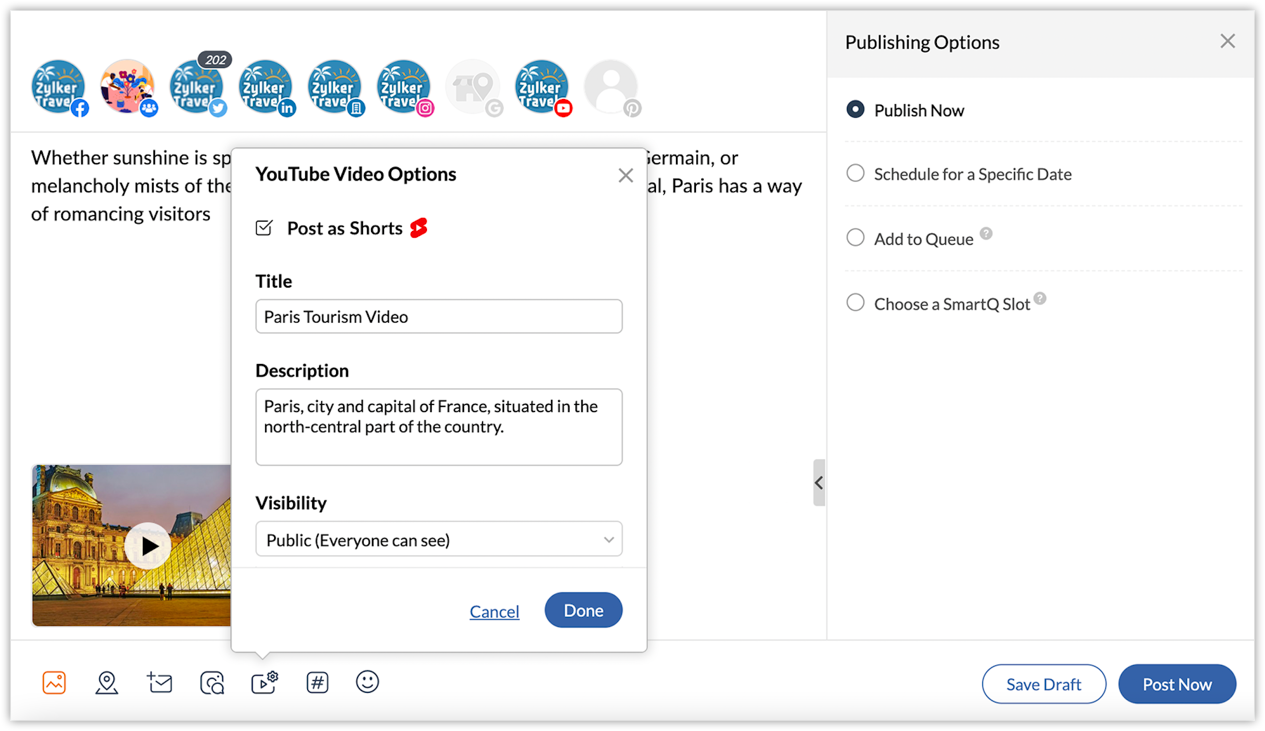Viewport: 1265px width, 731px height.
Task: Select the Zylker Travel Twitter channel
Action: click(x=196, y=87)
